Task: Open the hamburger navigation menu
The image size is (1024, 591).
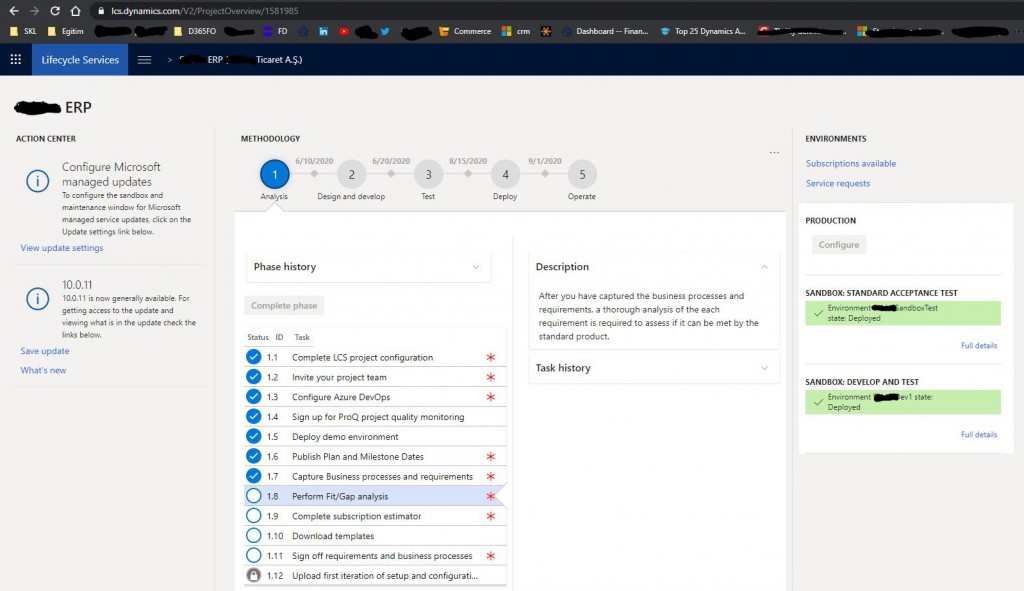Action: click(144, 59)
